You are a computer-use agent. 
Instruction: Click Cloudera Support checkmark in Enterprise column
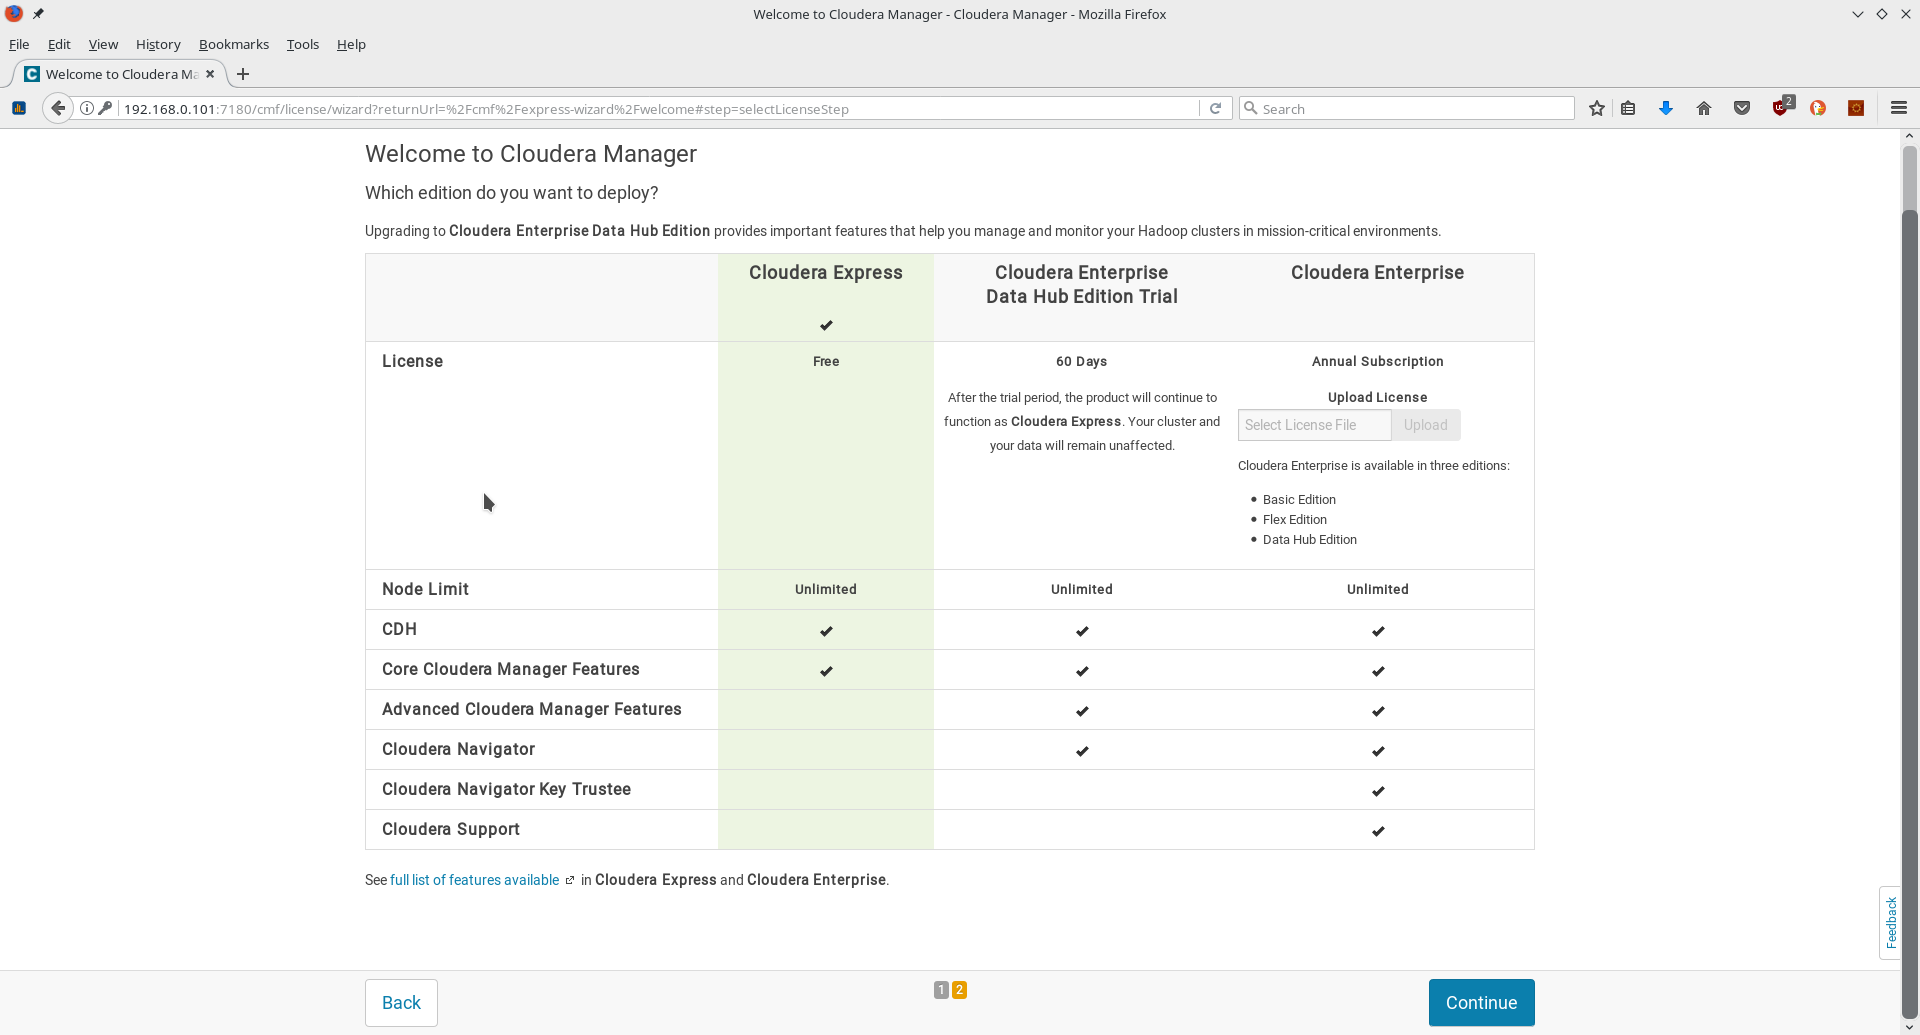pyautogui.click(x=1378, y=830)
